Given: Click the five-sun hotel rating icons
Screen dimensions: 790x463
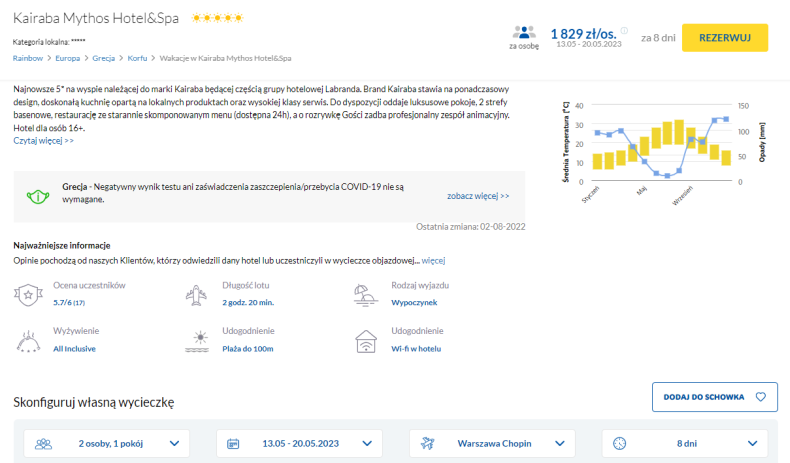Looking at the screenshot, I should tap(217, 18).
